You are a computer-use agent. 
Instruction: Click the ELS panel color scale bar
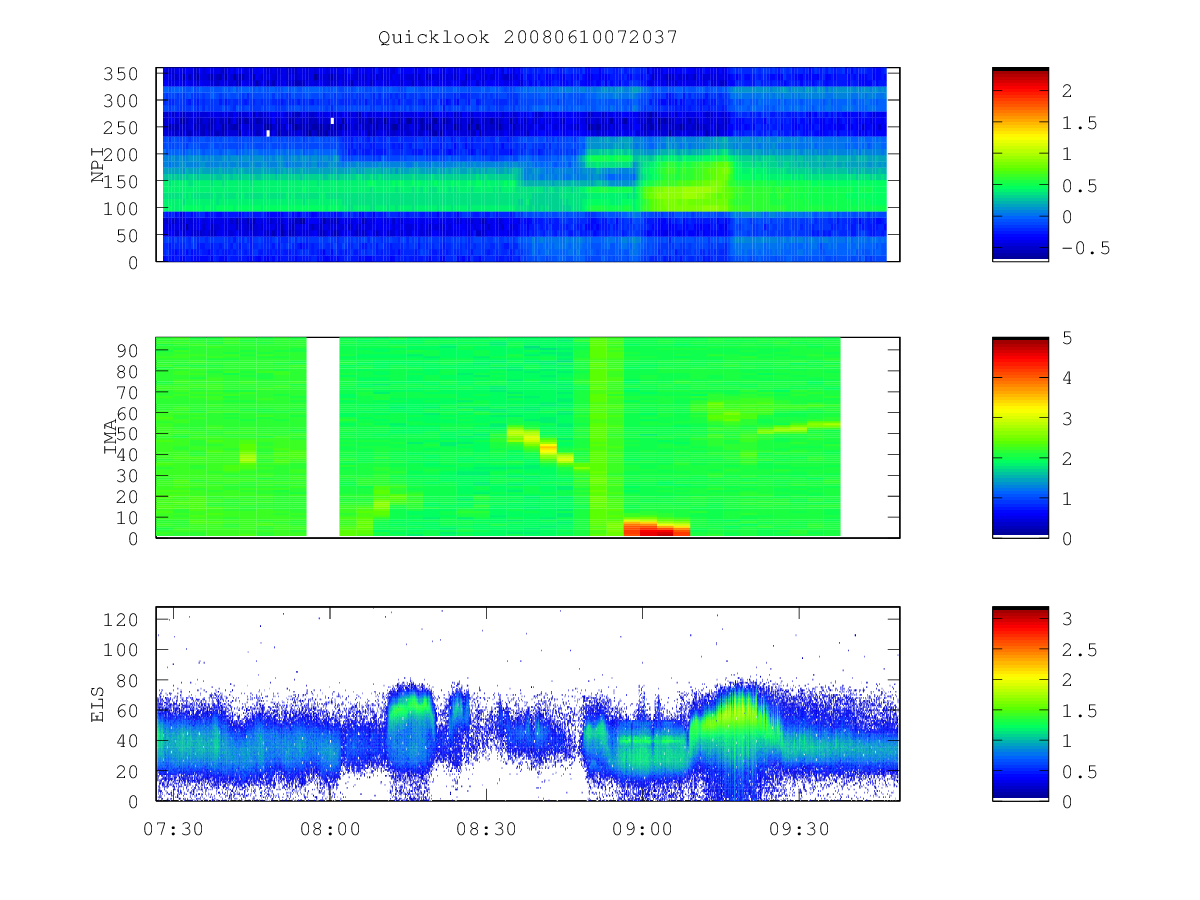pyautogui.click(x=1020, y=703)
